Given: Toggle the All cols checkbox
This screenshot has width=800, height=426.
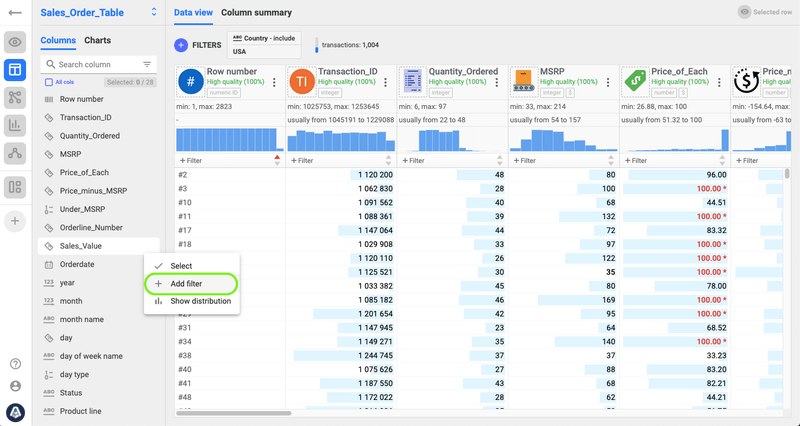Looking at the screenshot, I should [x=49, y=82].
